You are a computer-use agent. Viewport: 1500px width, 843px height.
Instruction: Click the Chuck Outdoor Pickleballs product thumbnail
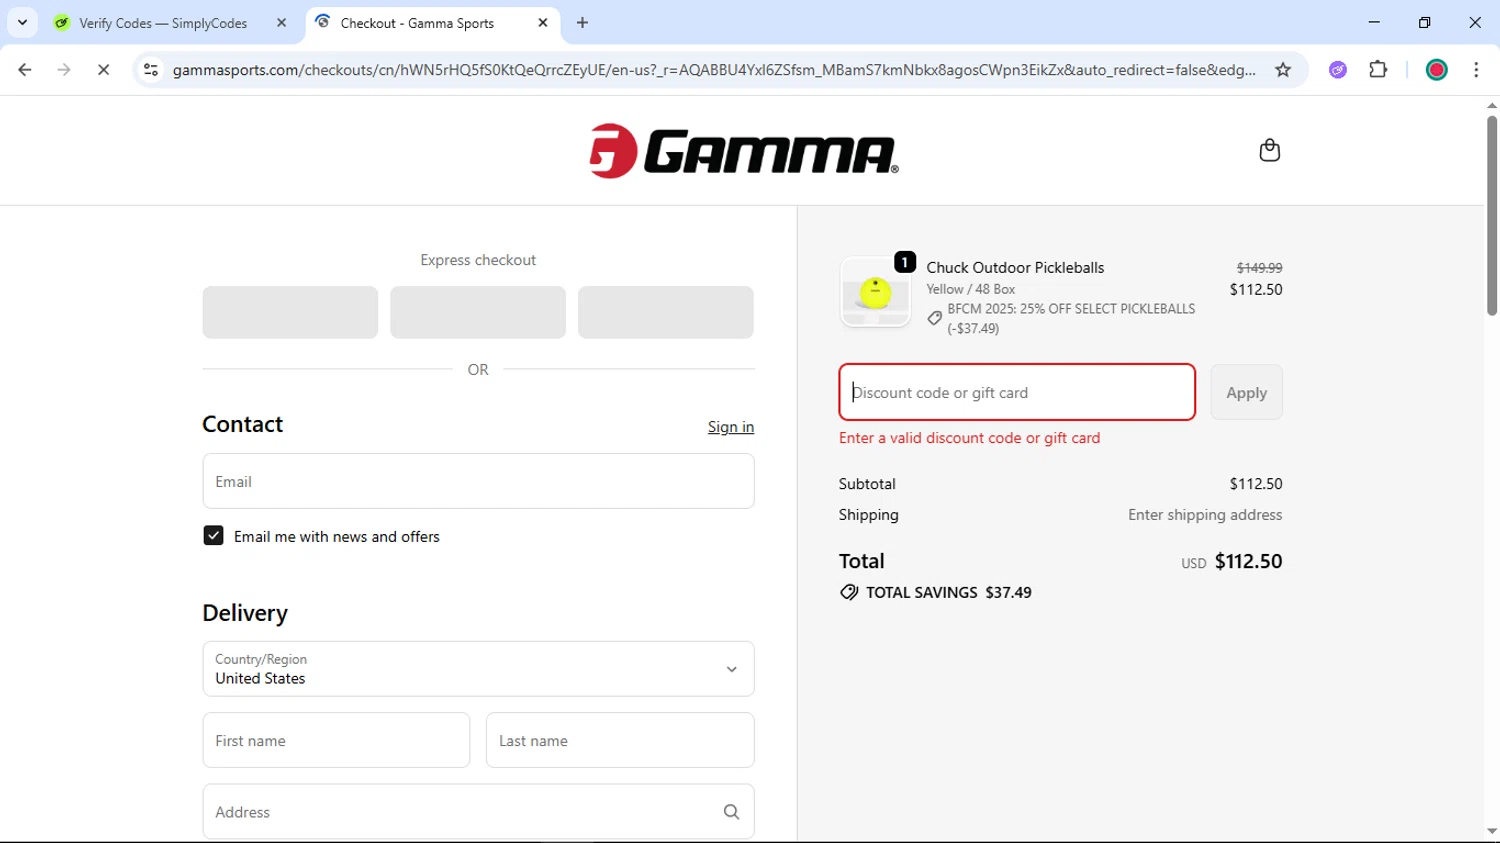coord(875,292)
